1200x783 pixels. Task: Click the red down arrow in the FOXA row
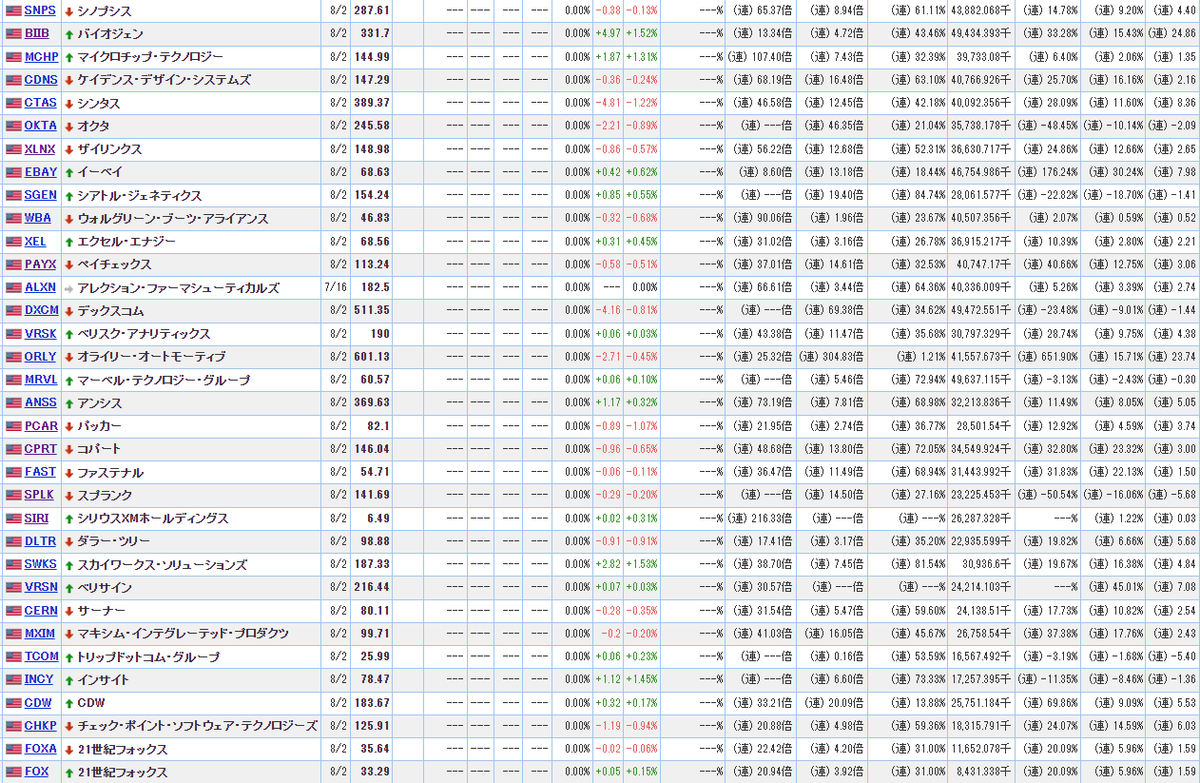69,750
